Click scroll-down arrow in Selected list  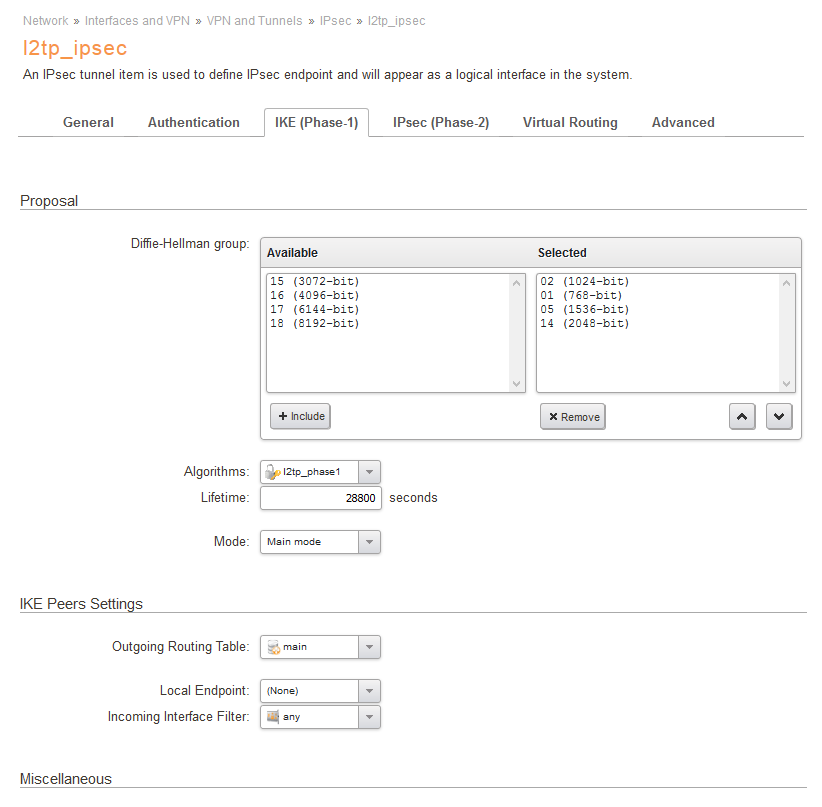[x=786, y=384]
